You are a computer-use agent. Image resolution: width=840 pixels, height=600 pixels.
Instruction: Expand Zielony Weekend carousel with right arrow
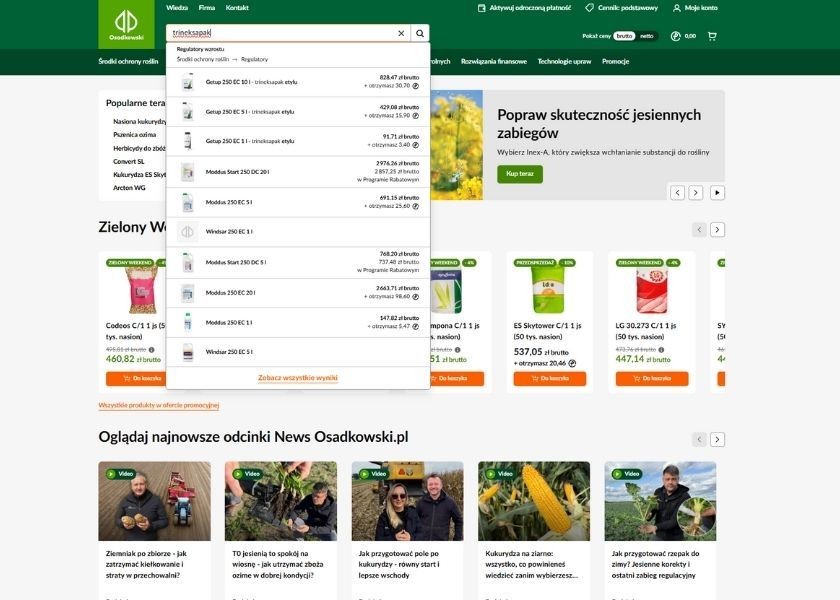tap(716, 227)
